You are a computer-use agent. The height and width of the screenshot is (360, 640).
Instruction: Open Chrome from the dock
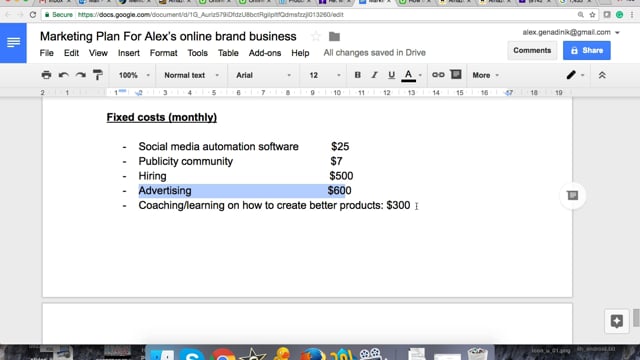coord(222,354)
